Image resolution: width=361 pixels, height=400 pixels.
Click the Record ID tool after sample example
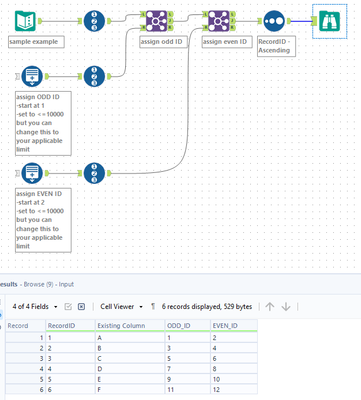94,21
